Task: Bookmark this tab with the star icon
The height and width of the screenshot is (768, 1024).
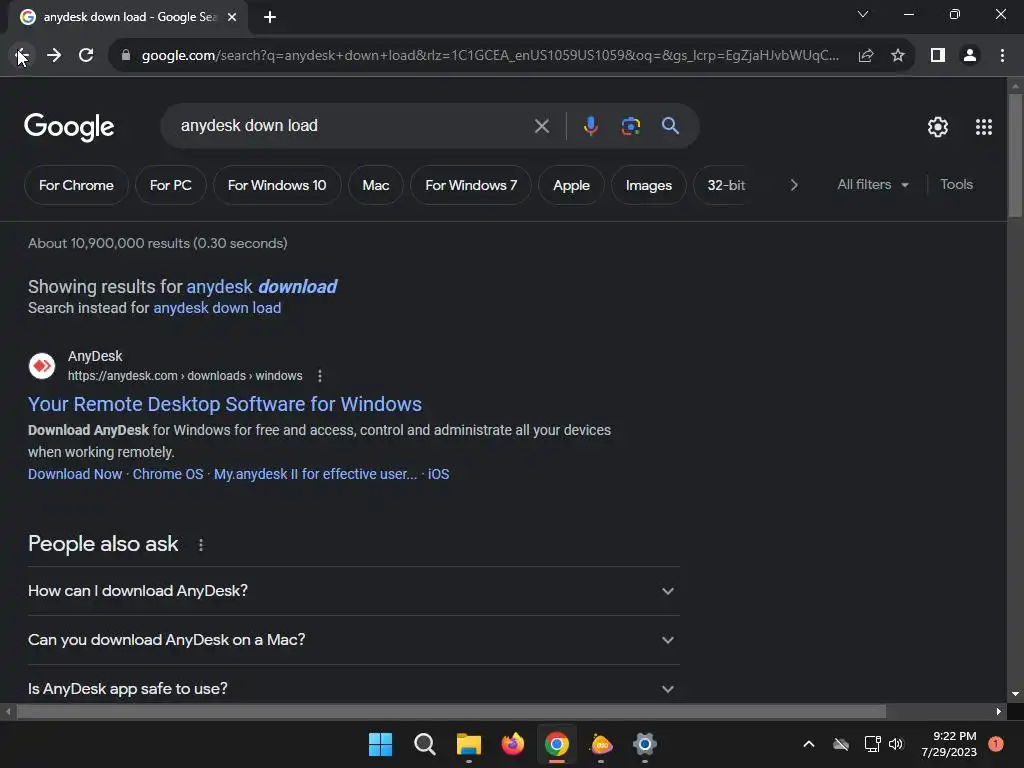Action: point(898,56)
